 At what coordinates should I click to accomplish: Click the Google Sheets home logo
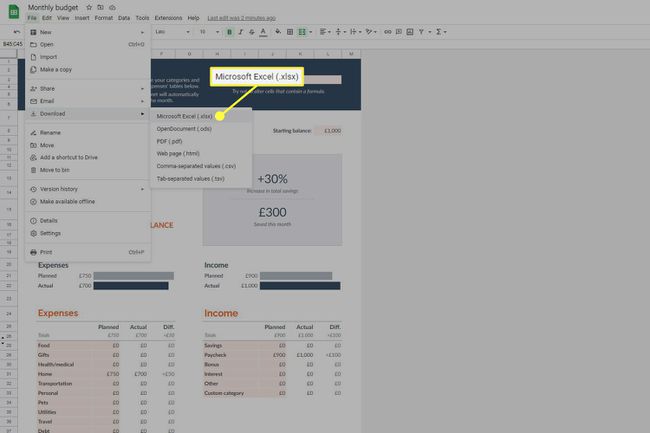tap(14, 12)
